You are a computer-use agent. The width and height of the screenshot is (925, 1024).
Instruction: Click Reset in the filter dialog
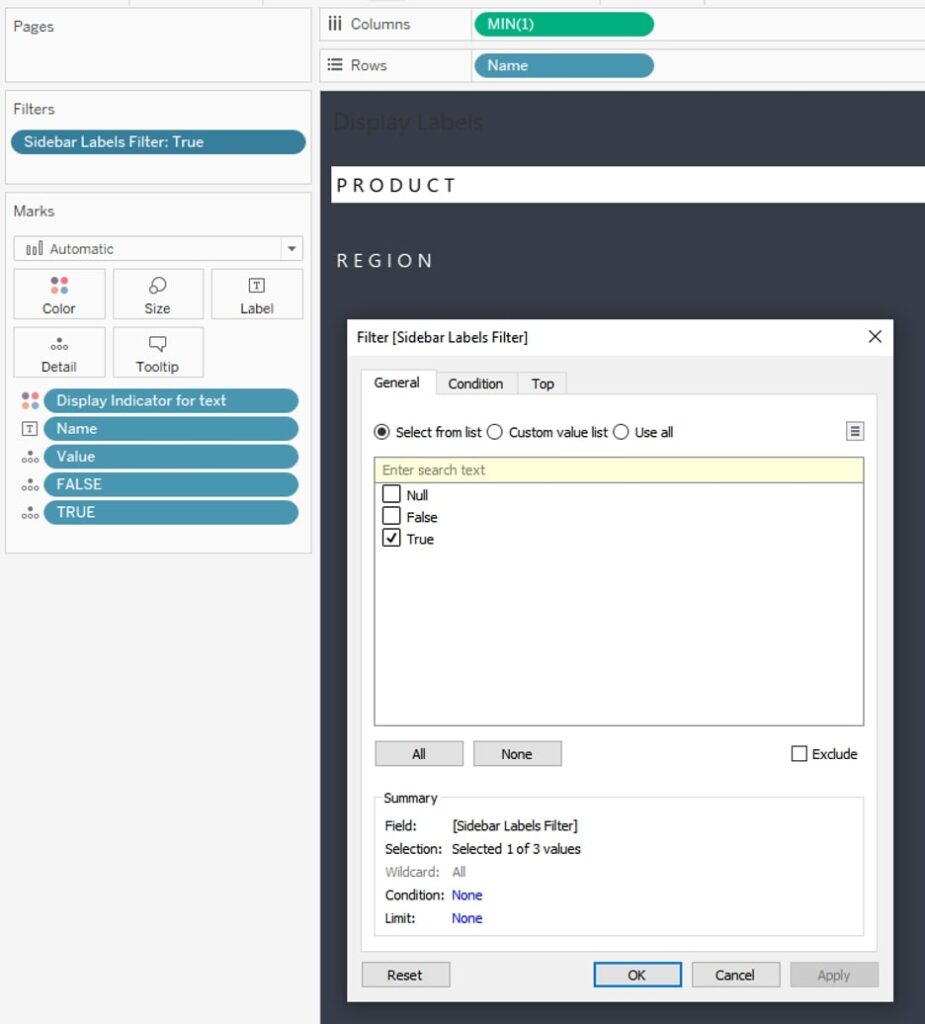[405, 974]
